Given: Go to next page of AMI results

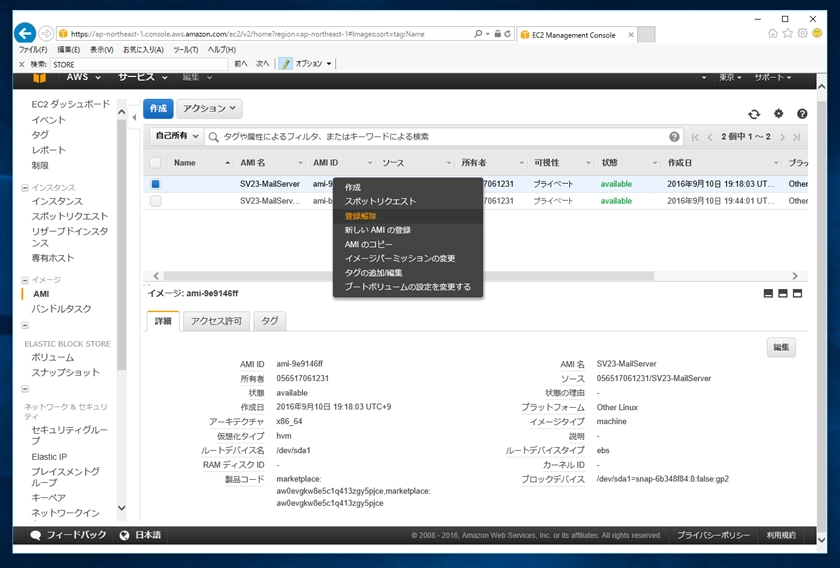Looking at the screenshot, I should coord(782,137).
